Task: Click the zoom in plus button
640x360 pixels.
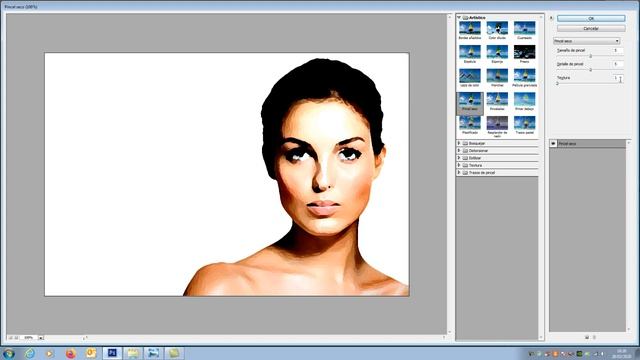Action: point(16,338)
